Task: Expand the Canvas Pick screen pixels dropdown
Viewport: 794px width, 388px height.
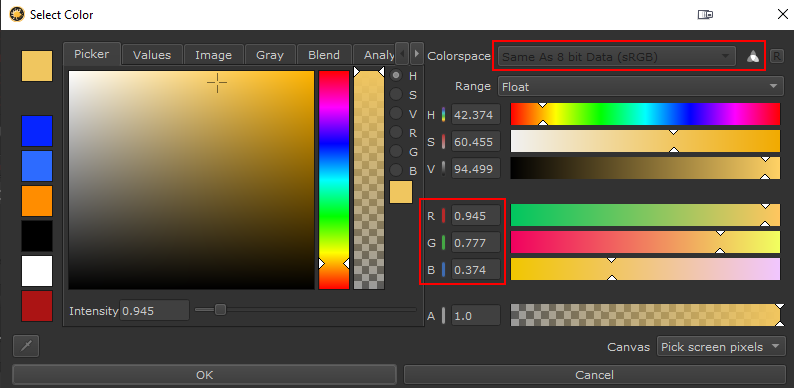Action: [721, 347]
